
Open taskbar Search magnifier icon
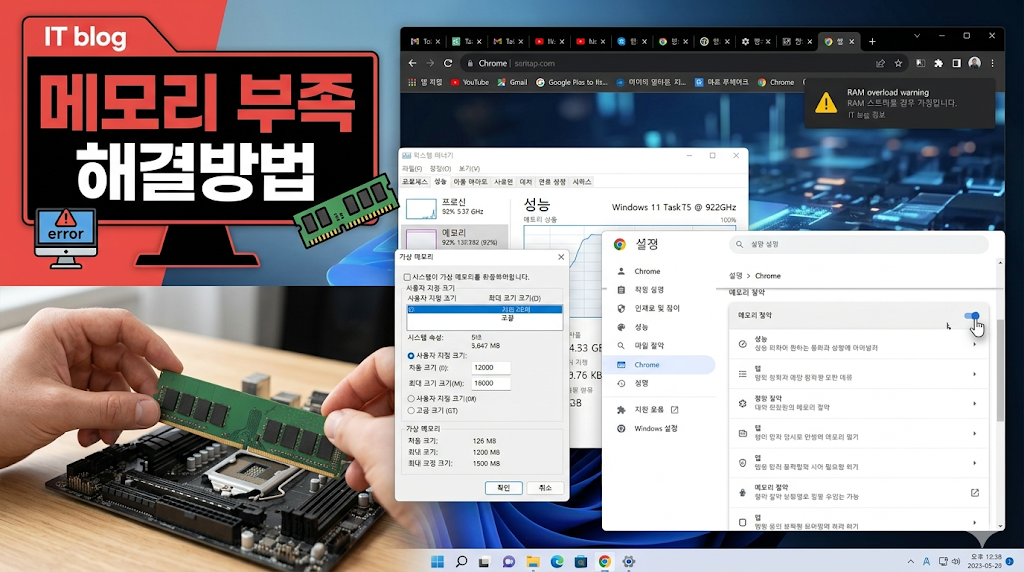point(462,562)
